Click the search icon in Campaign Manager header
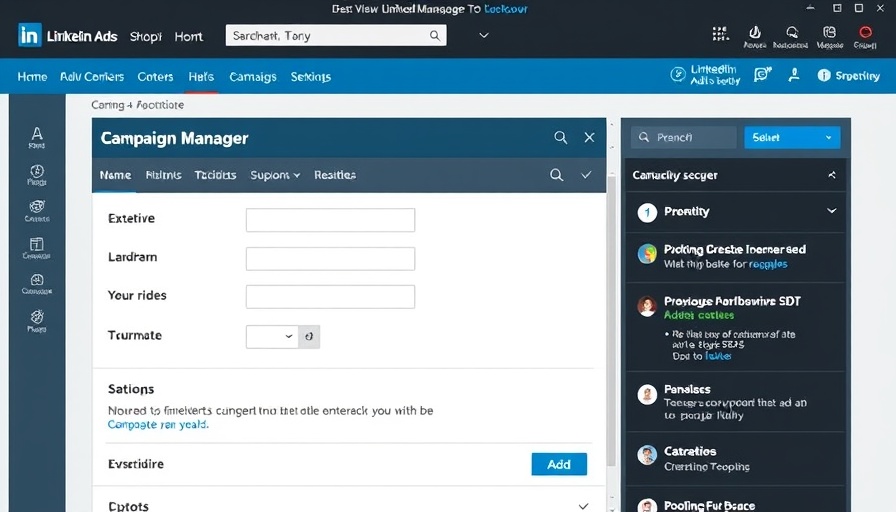This screenshot has width=896, height=512. click(561, 138)
